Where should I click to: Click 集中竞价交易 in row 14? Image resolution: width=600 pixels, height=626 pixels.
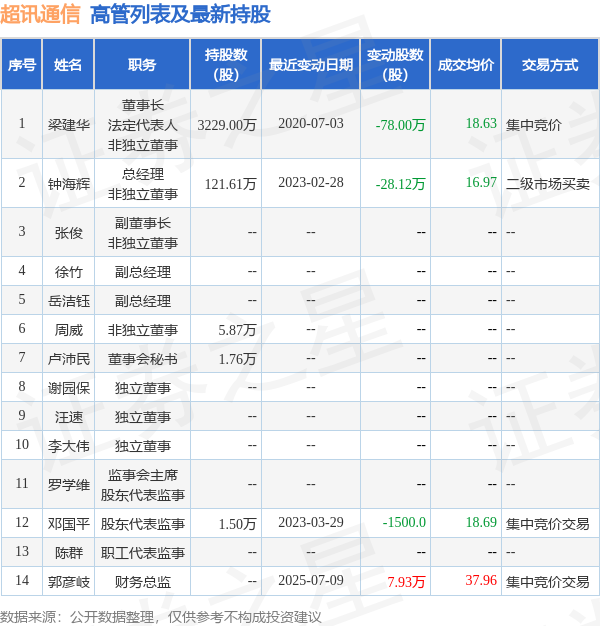547,582
